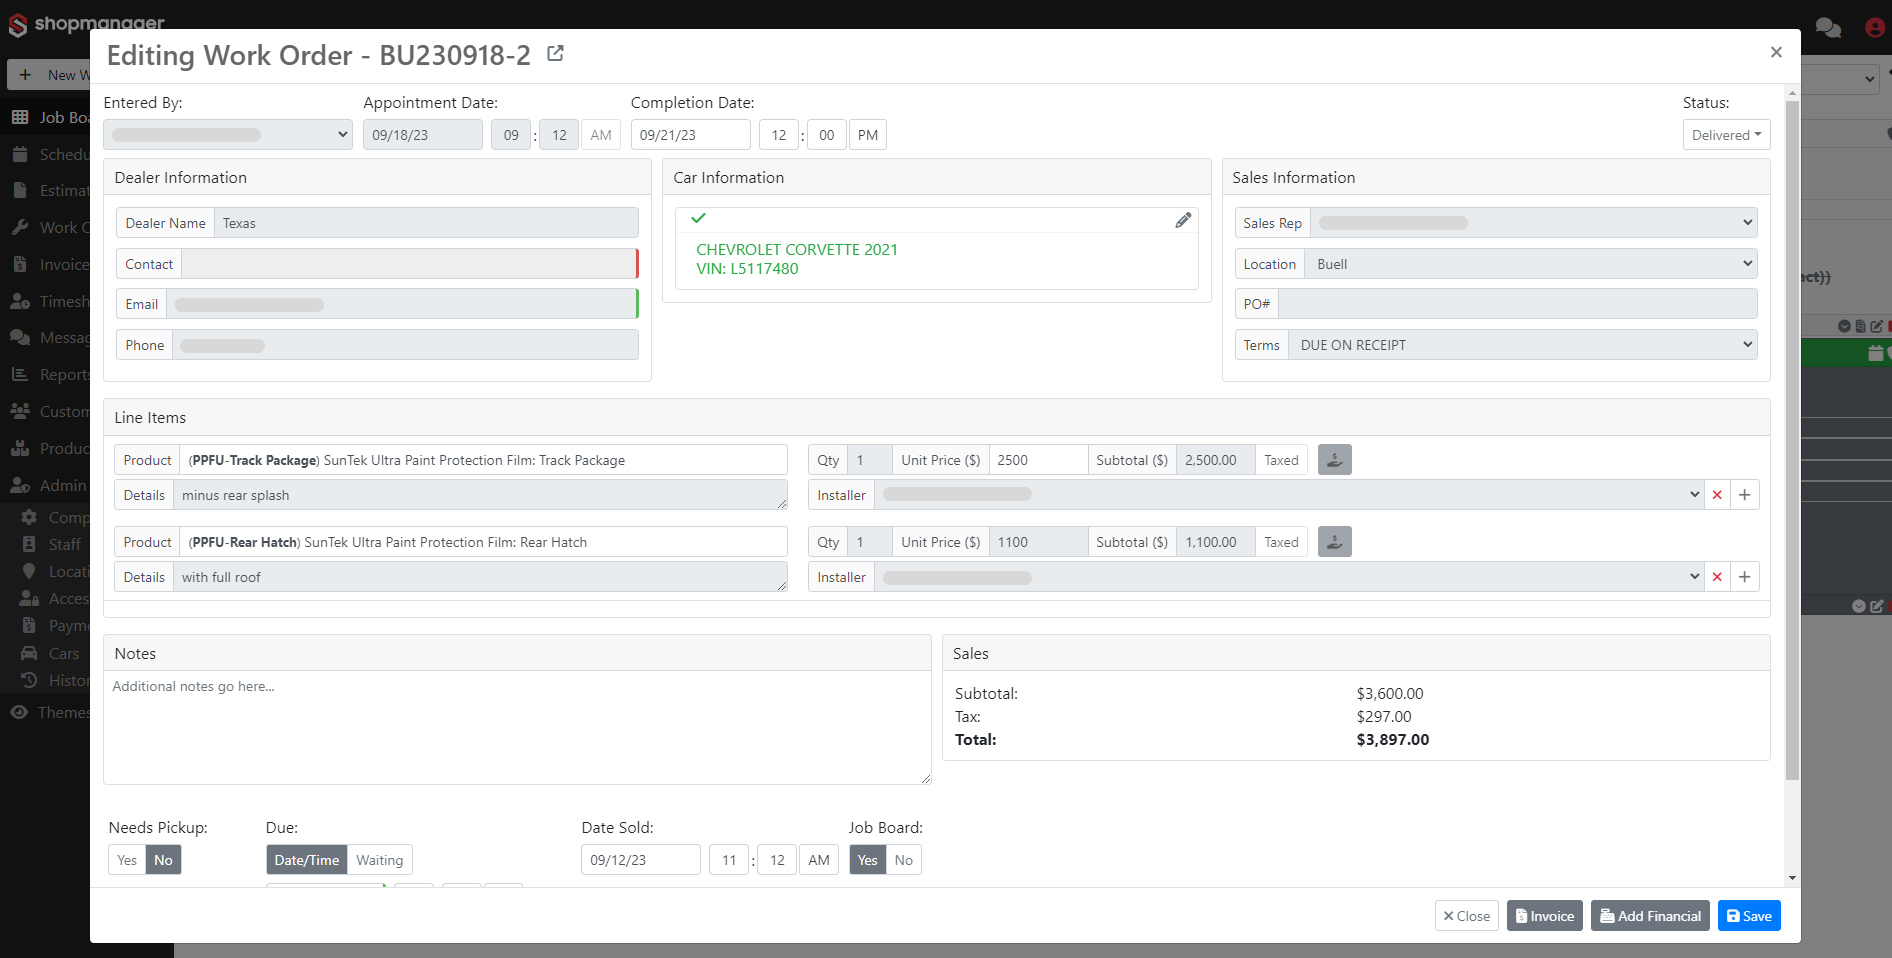Set Job Board to No
1892x958 pixels.
click(903, 859)
